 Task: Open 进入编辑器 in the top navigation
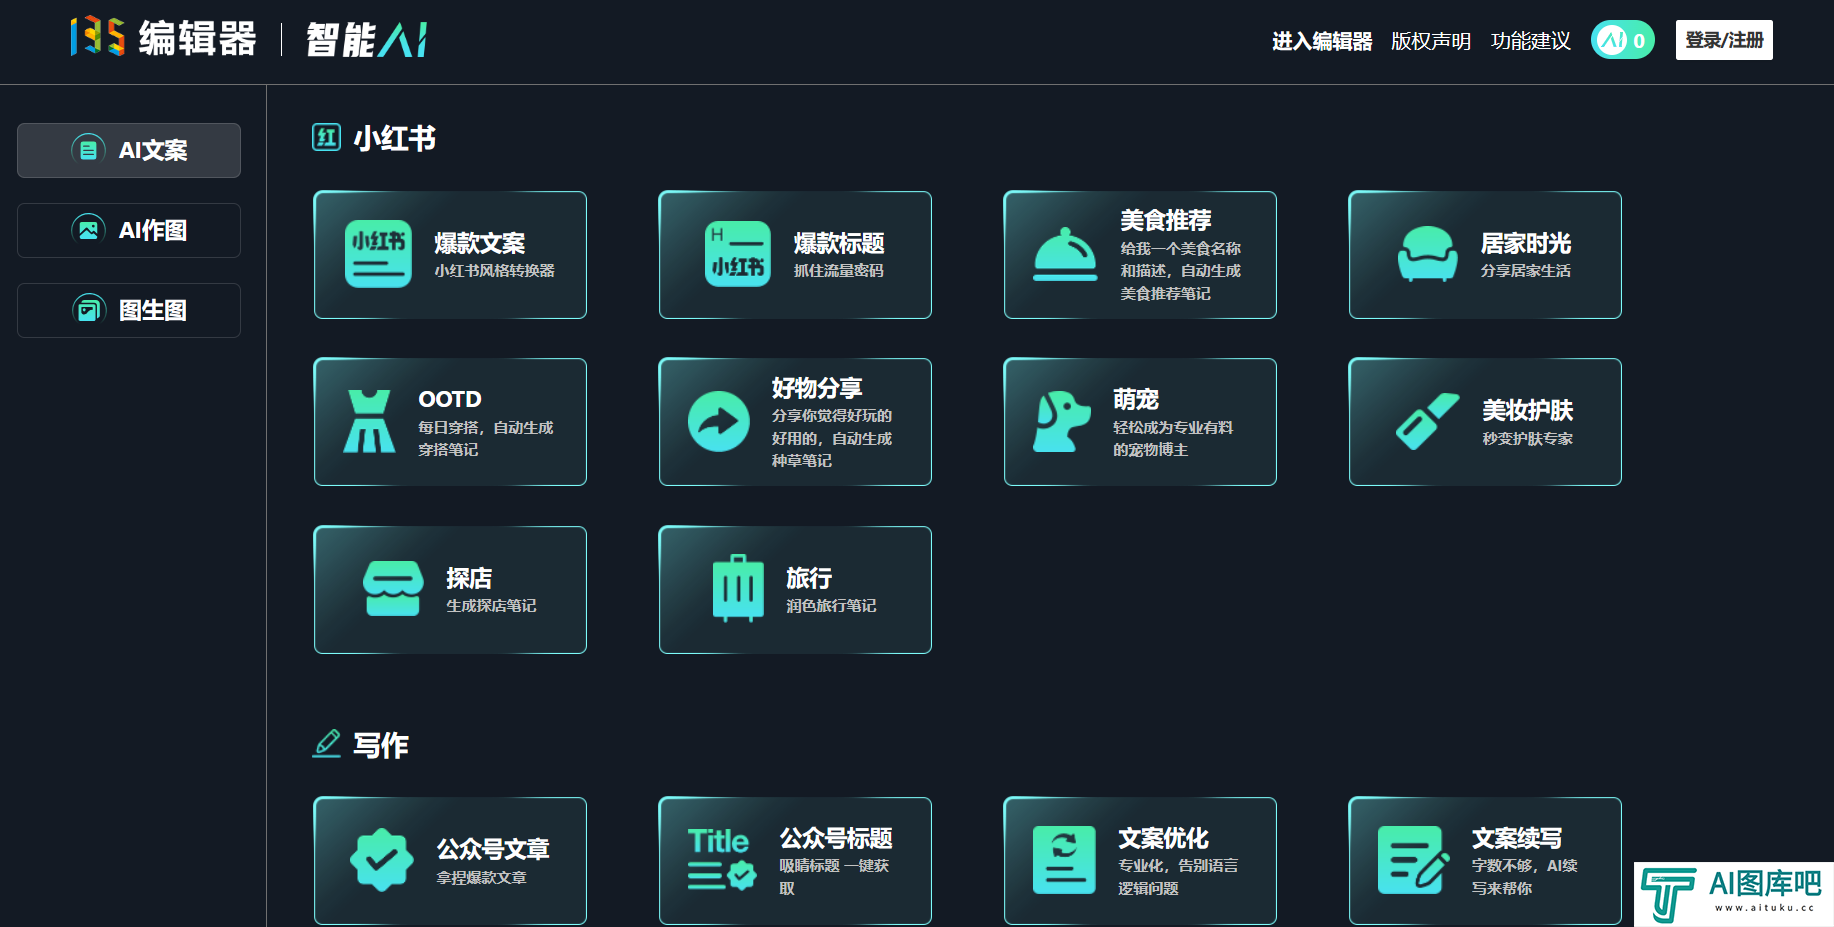[1321, 41]
